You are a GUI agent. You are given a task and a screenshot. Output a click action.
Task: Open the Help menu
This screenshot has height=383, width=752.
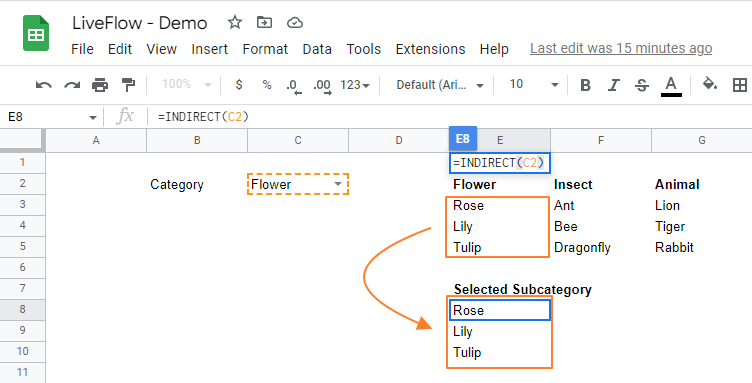[494, 49]
